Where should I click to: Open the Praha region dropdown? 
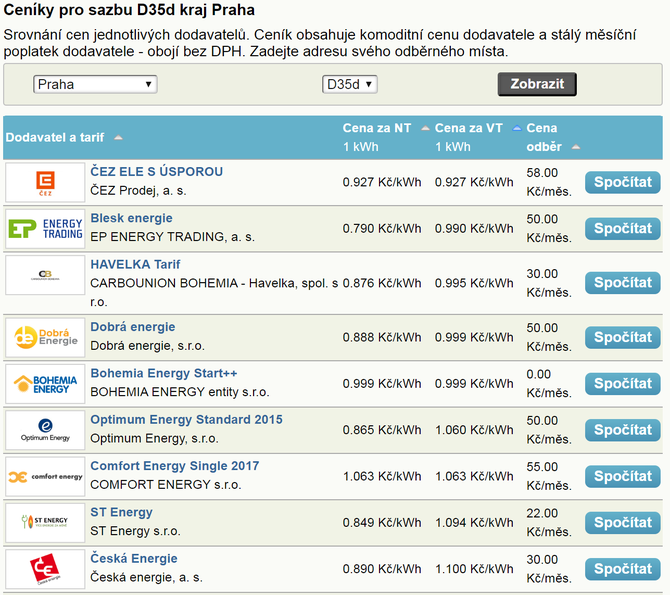95,84
